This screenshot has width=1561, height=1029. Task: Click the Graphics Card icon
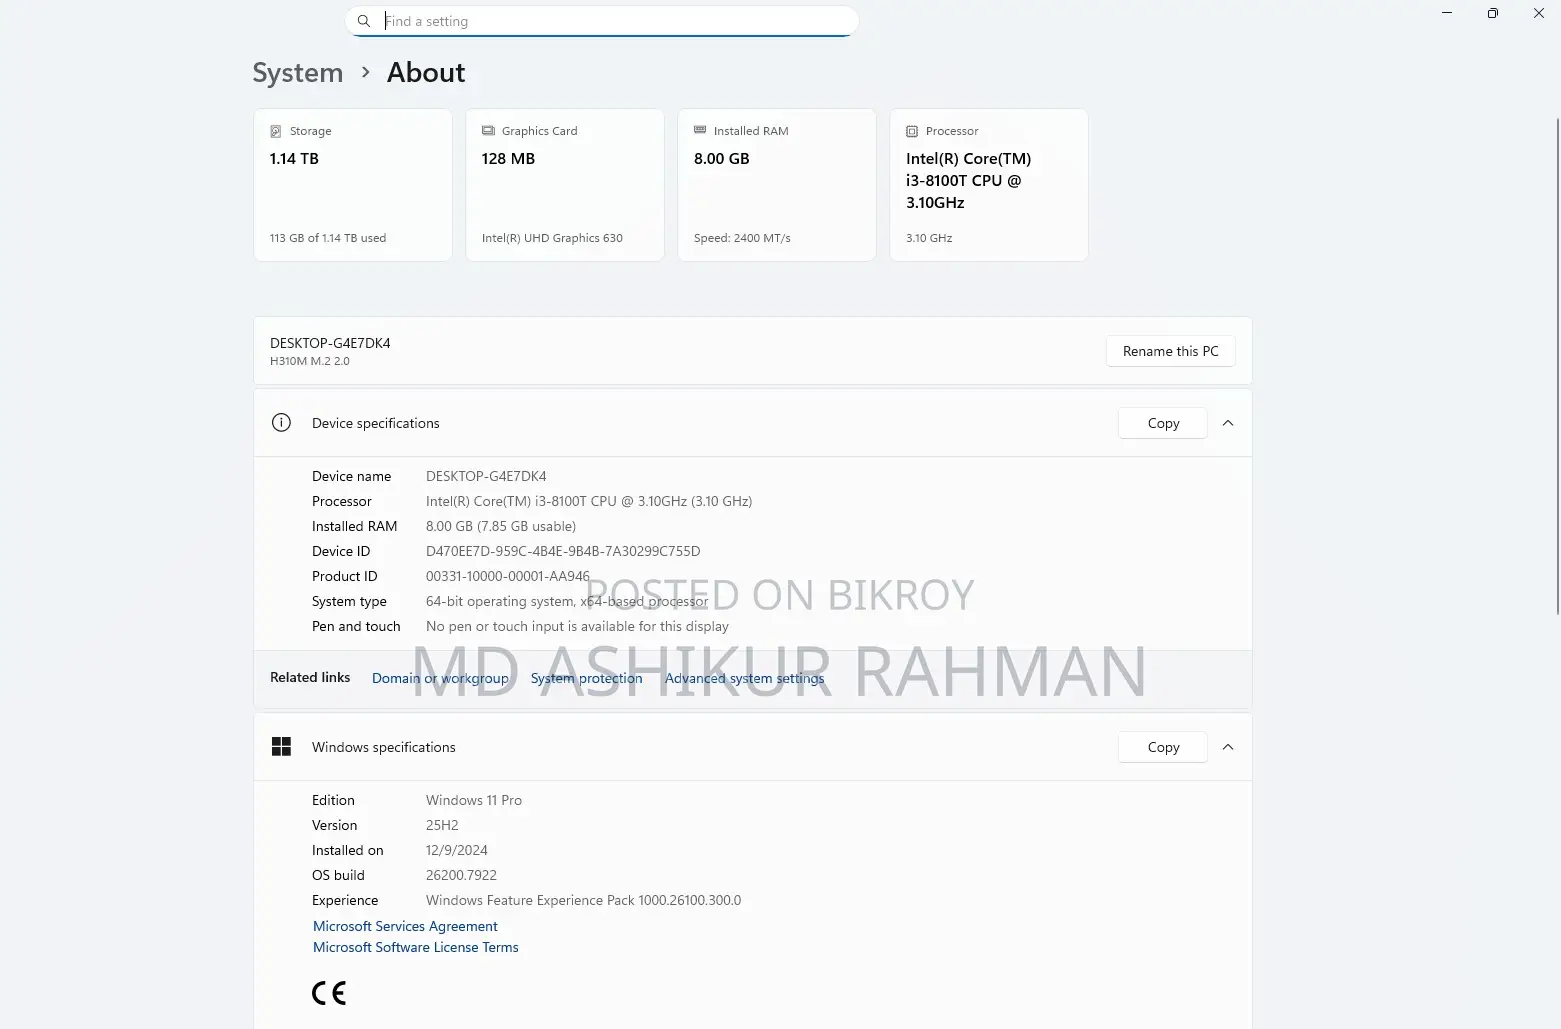488,131
